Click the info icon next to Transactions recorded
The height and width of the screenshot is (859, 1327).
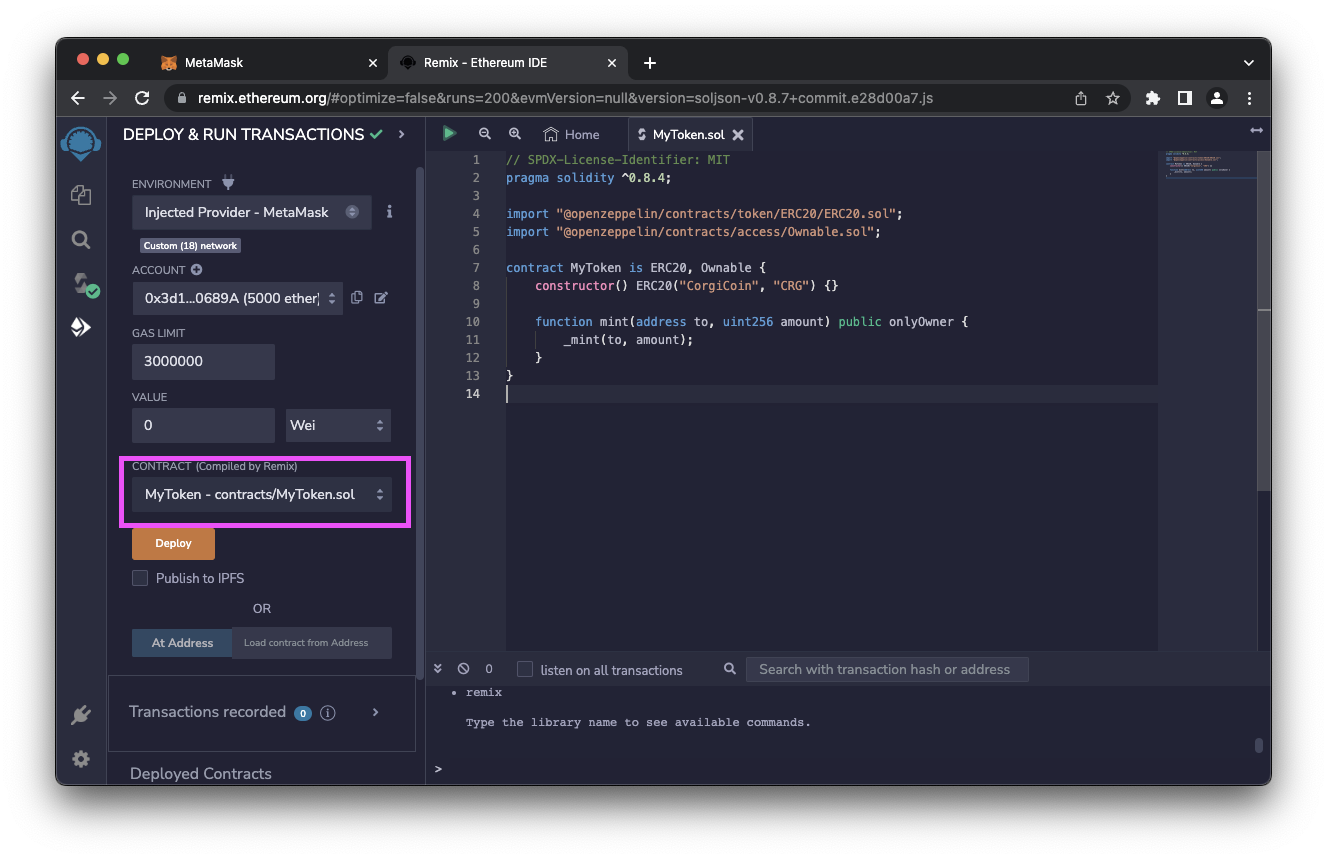(x=327, y=713)
